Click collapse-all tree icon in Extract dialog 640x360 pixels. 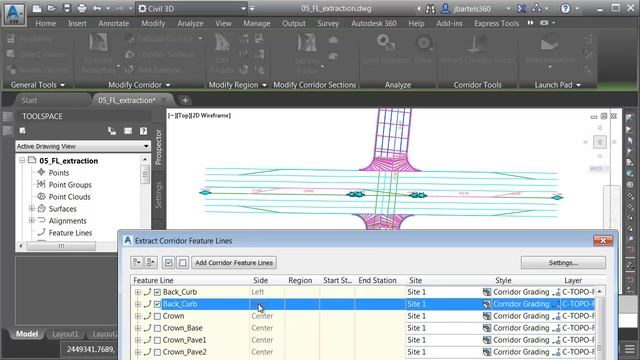pos(151,262)
